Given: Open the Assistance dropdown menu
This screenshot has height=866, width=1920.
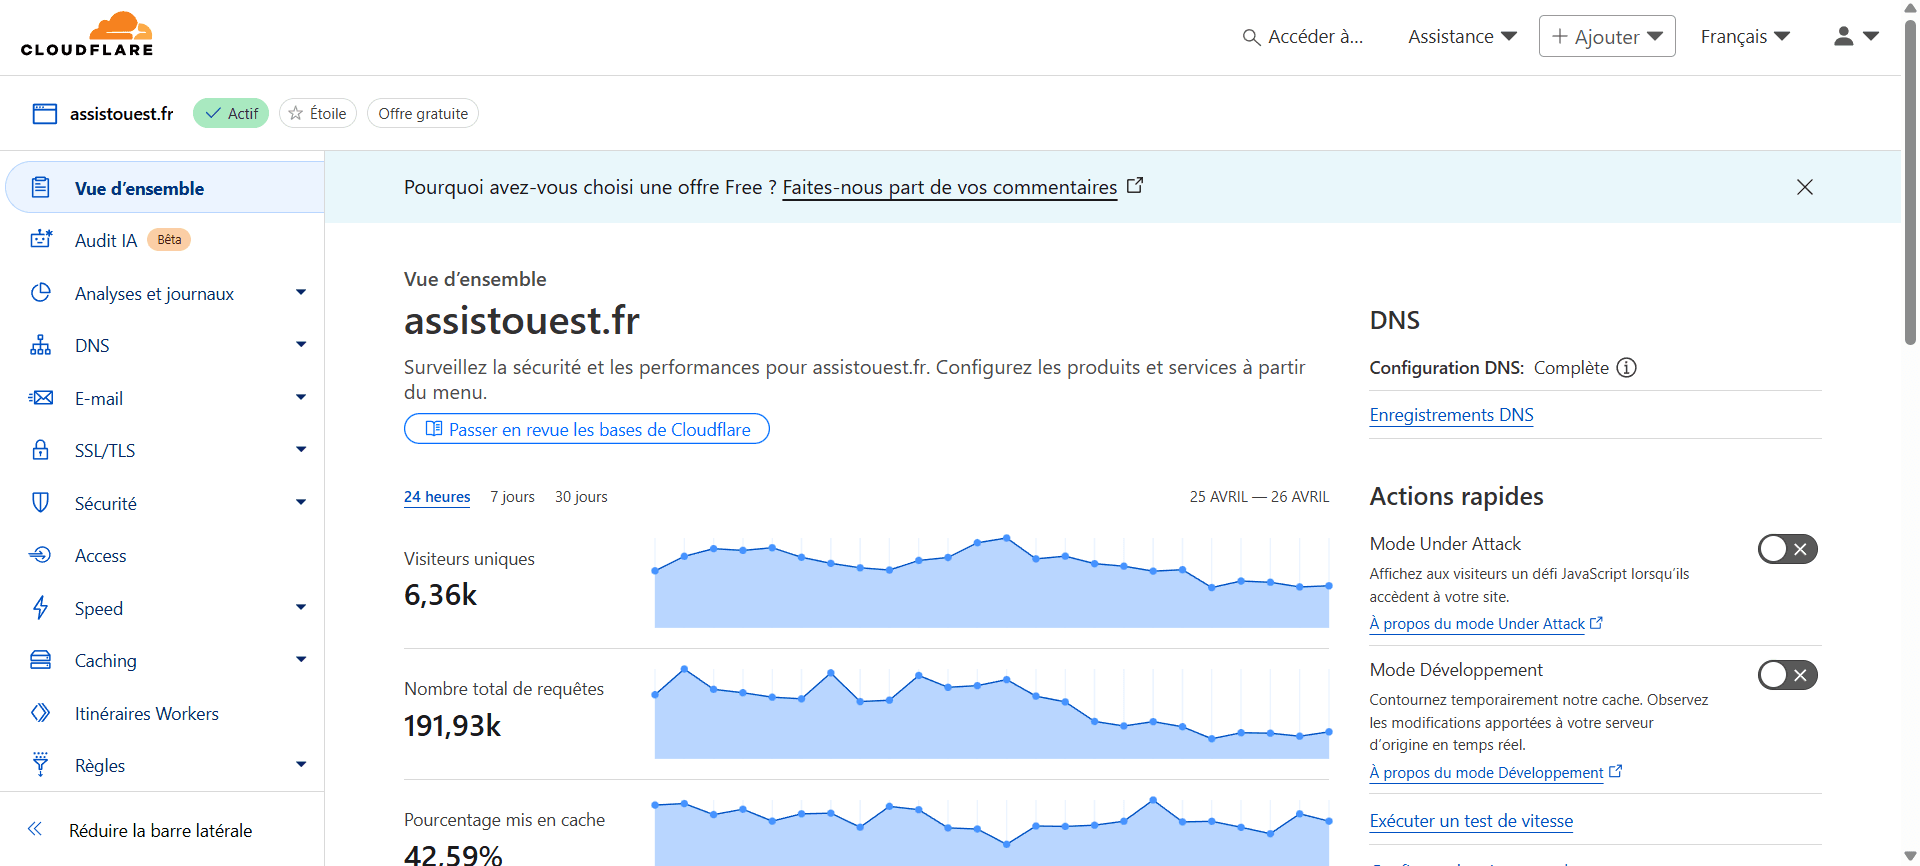Looking at the screenshot, I should [x=1462, y=36].
